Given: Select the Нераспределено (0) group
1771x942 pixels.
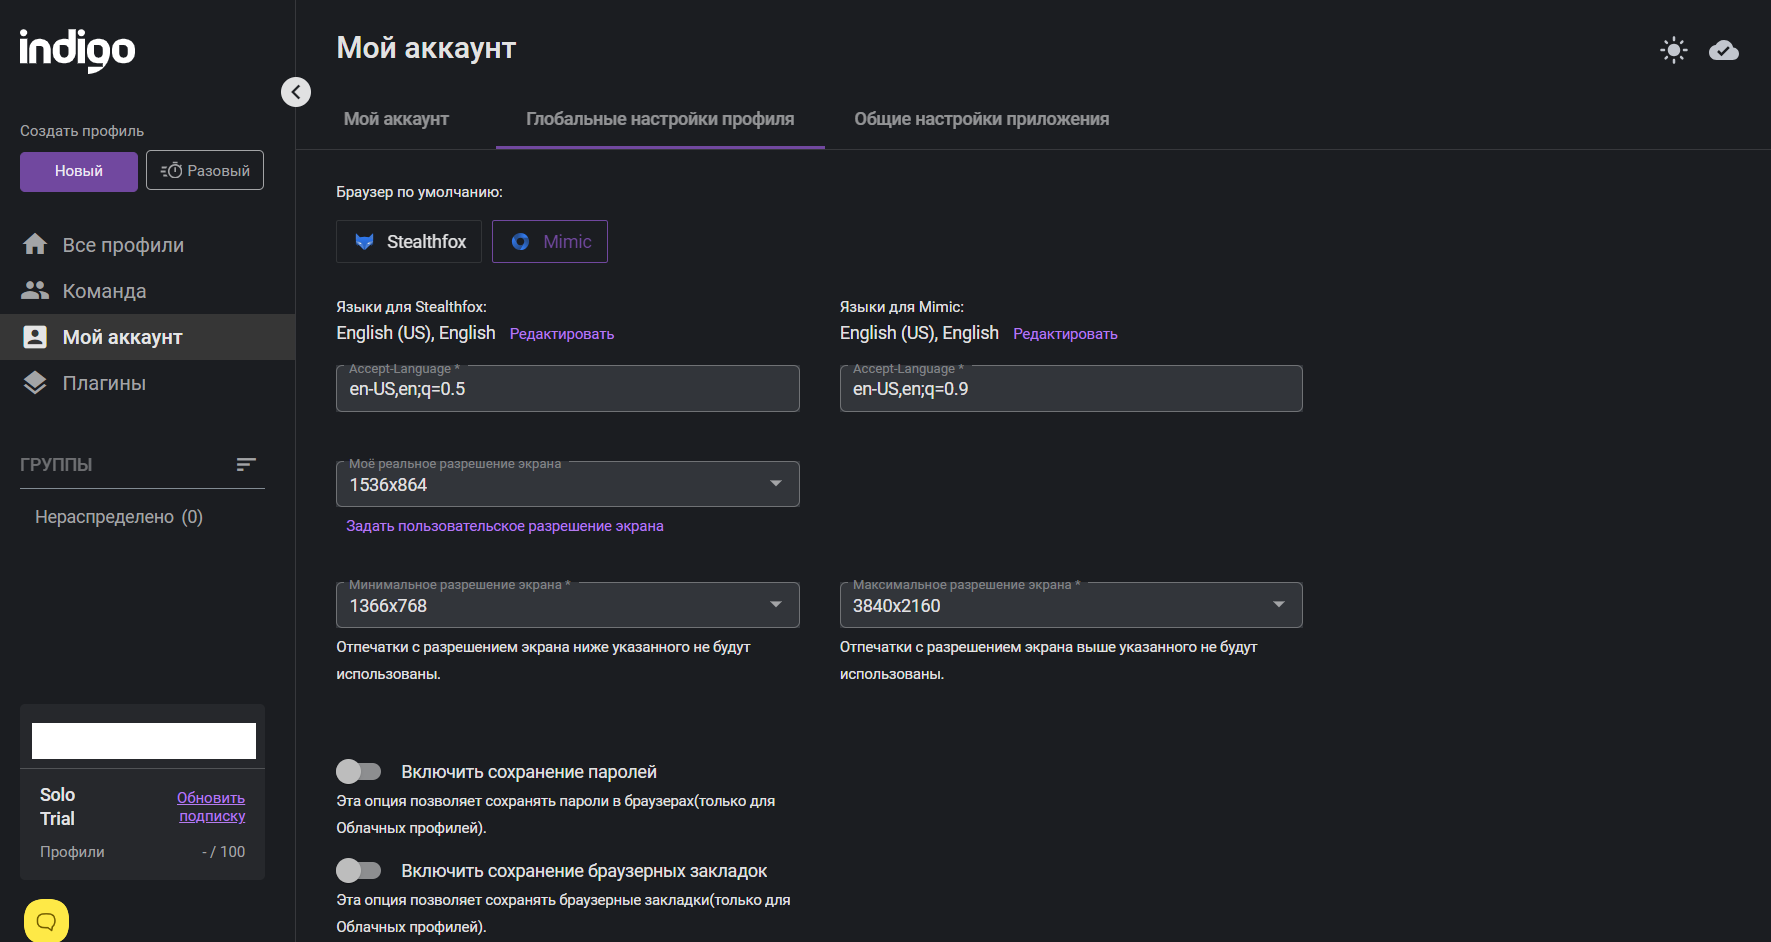Looking at the screenshot, I should [x=119, y=517].
